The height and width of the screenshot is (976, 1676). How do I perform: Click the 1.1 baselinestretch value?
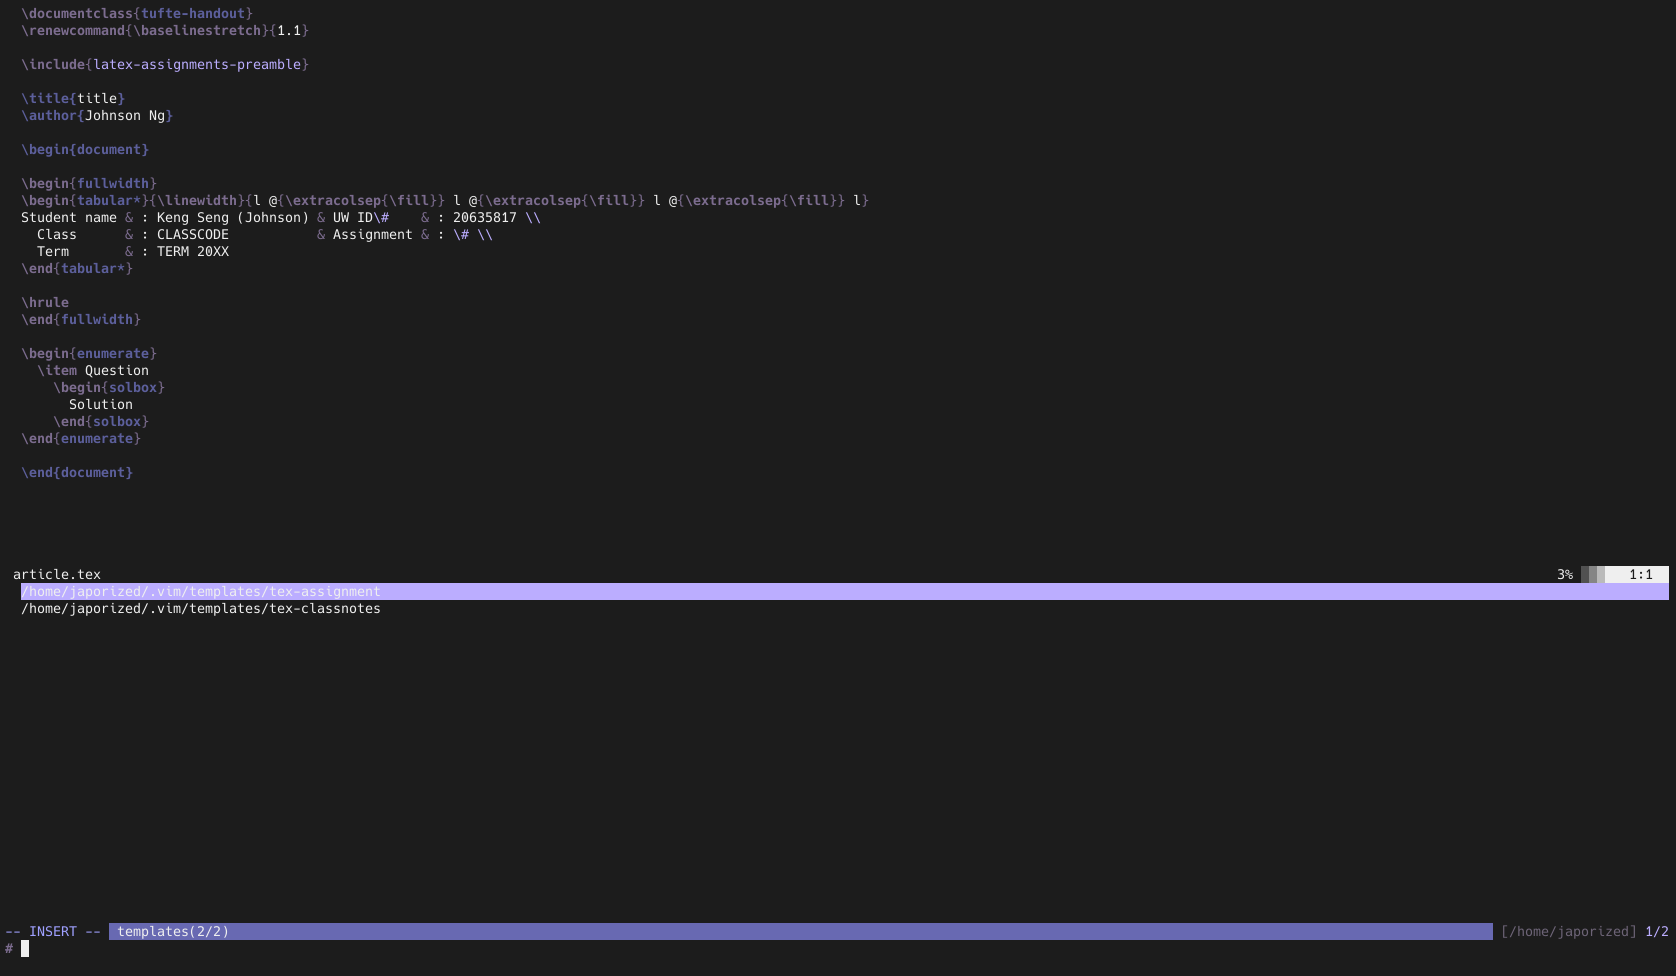point(289,31)
